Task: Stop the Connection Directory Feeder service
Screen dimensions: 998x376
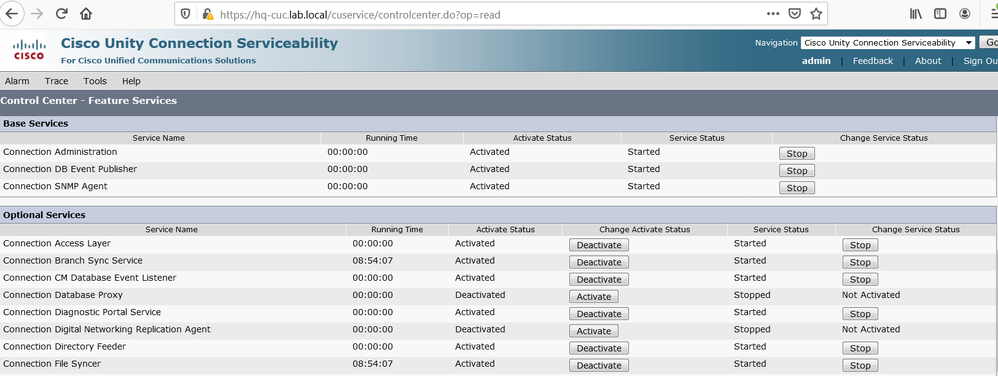Action: pos(860,348)
